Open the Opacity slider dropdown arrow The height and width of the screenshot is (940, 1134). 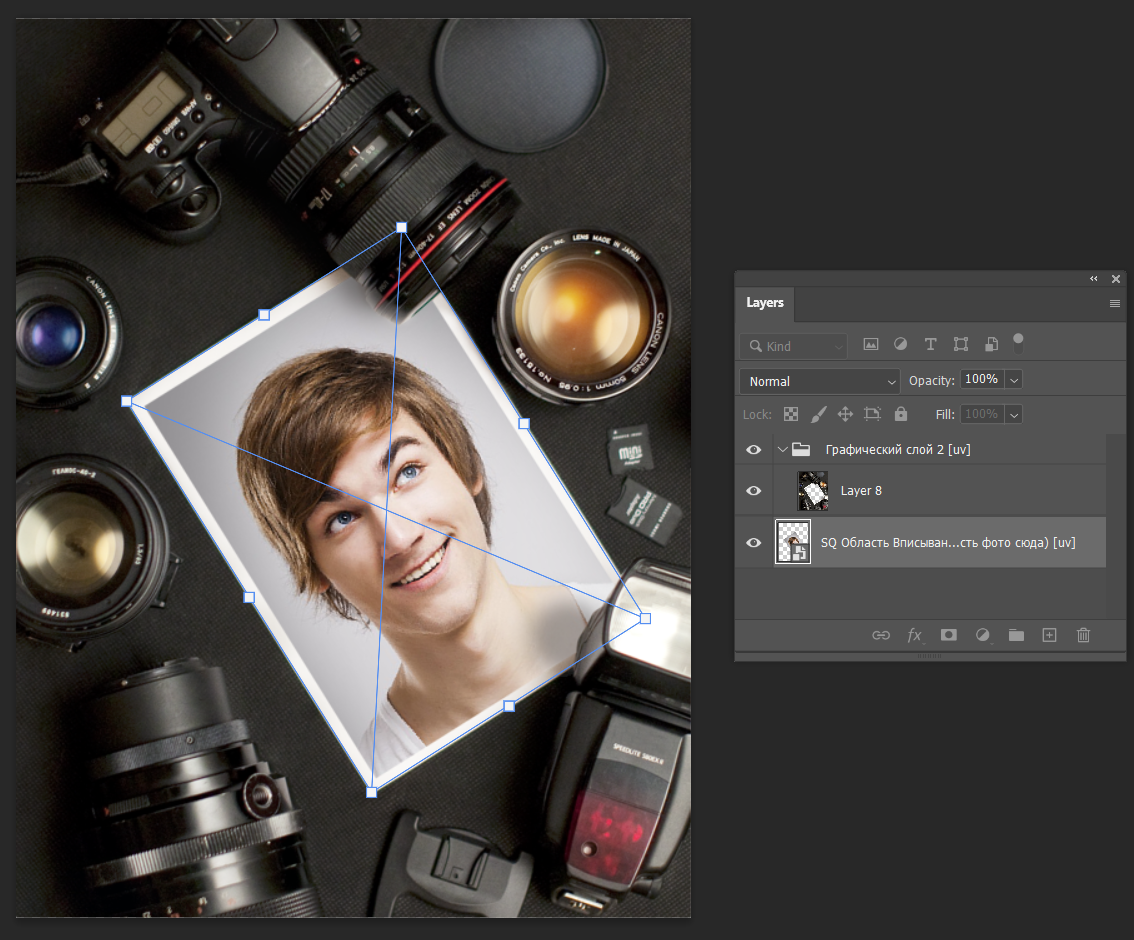point(1014,380)
